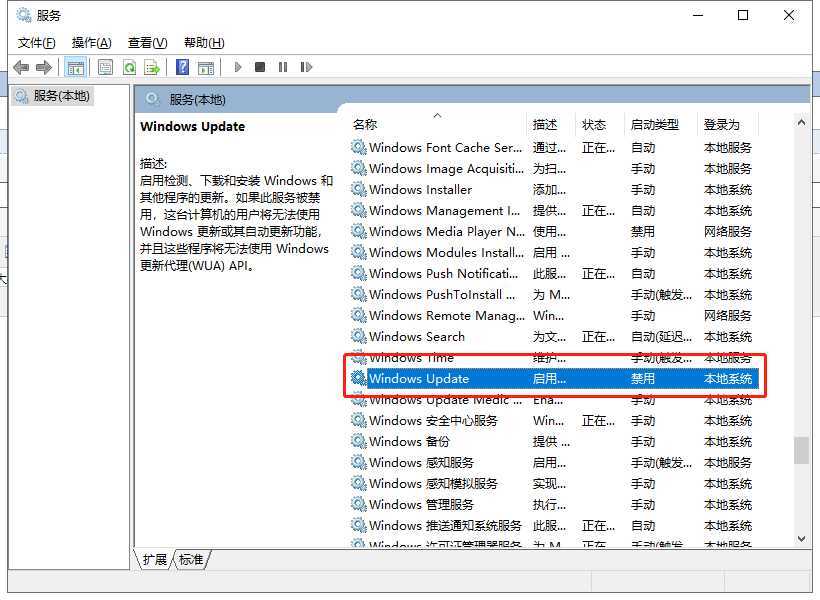
Task: Toggle the show/hide action pane icon
Action: coord(206,67)
